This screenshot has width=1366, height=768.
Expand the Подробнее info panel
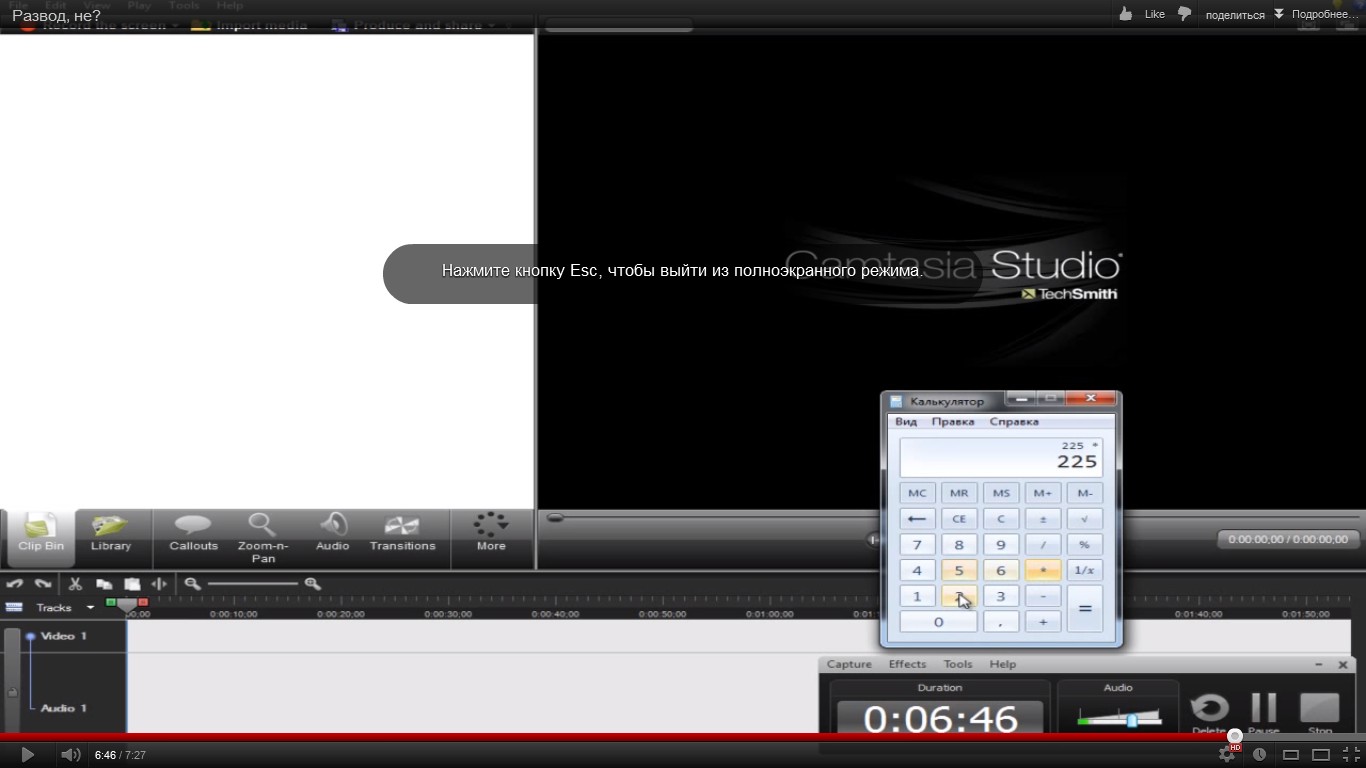pyautogui.click(x=1316, y=14)
